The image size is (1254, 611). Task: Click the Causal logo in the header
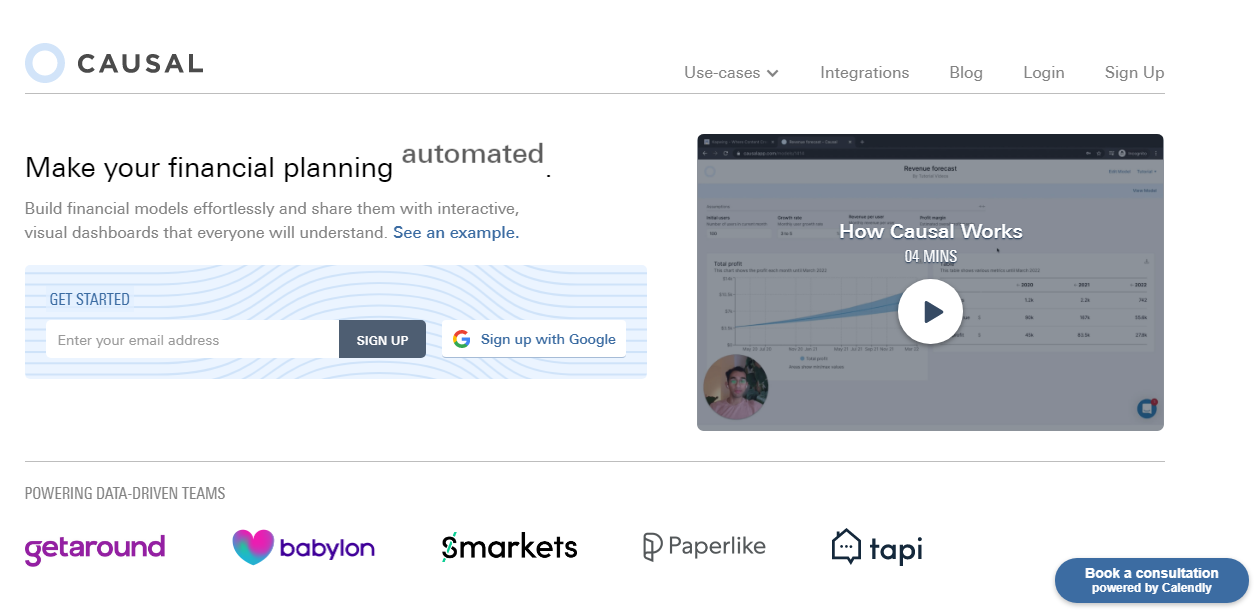[114, 63]
